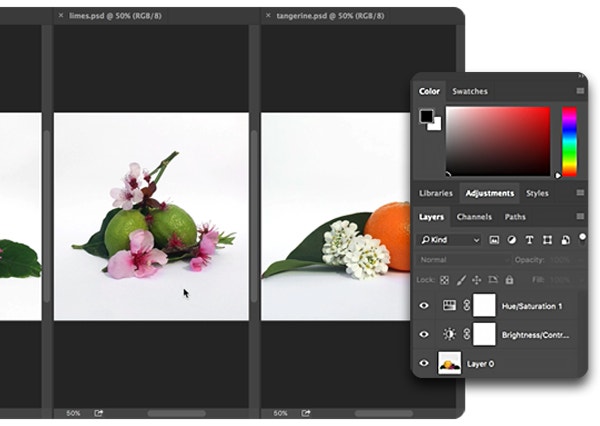Click the tangerine document 50% zoom field
Image resolution: width=600 pixels, height=426 pixels.
tap(280, 413)
